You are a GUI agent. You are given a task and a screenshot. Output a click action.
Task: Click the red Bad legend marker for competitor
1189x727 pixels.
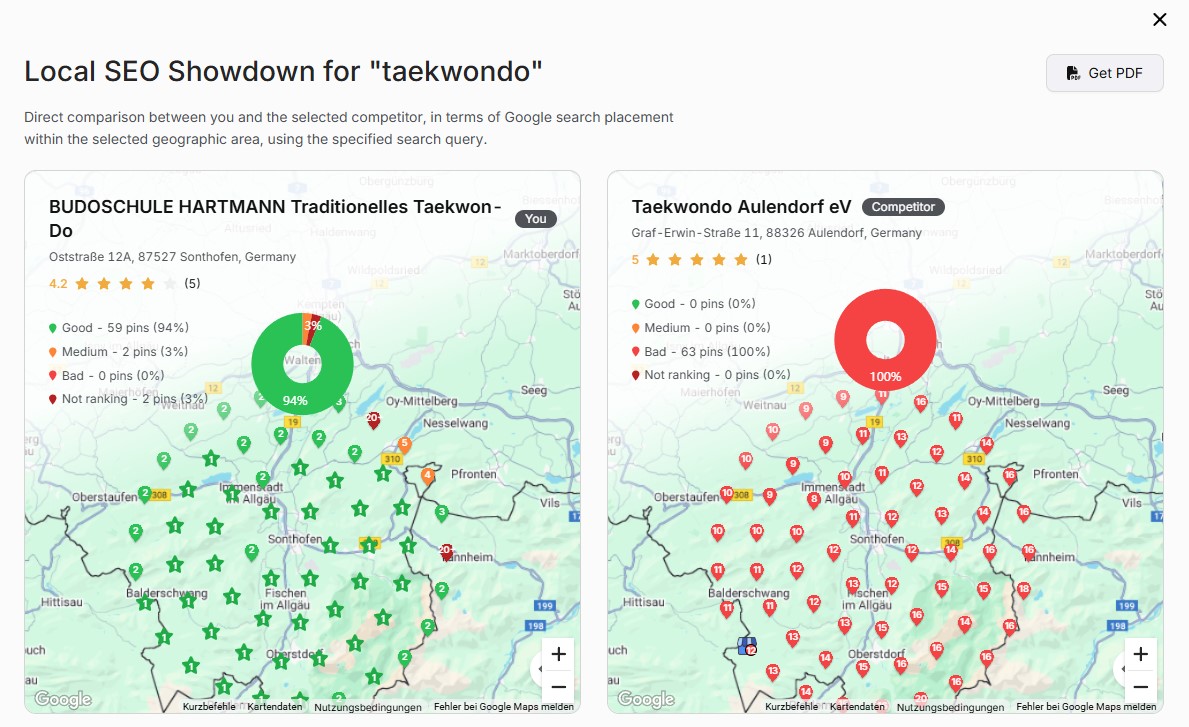tap(635, 352)
